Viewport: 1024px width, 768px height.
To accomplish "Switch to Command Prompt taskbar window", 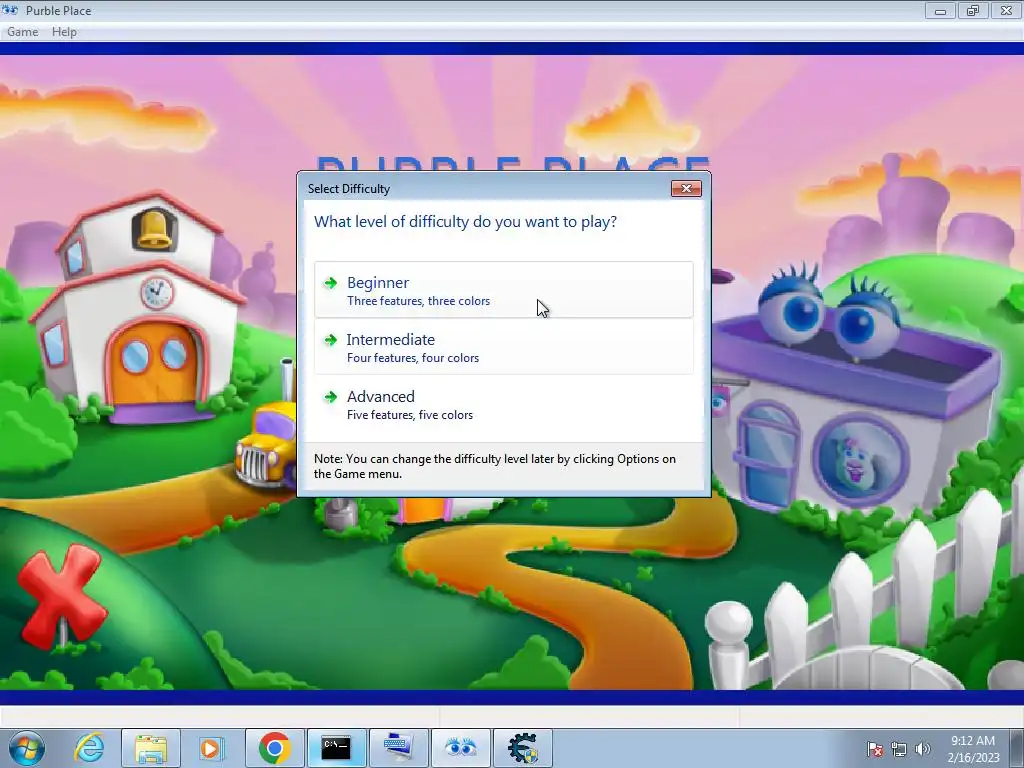I will tap(336, 748).
